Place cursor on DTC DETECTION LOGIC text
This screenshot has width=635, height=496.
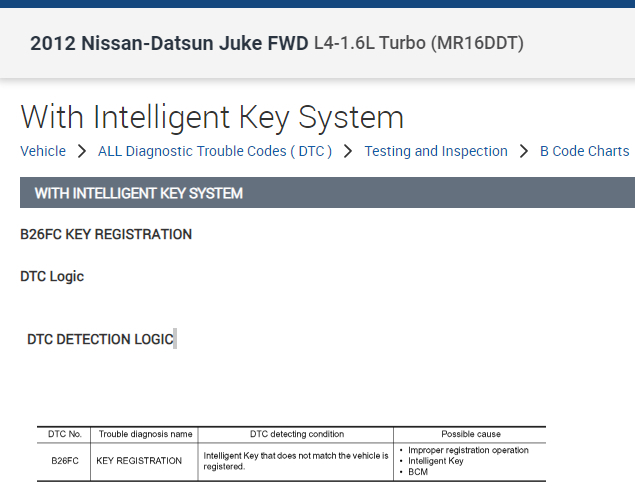click(100, 339)
